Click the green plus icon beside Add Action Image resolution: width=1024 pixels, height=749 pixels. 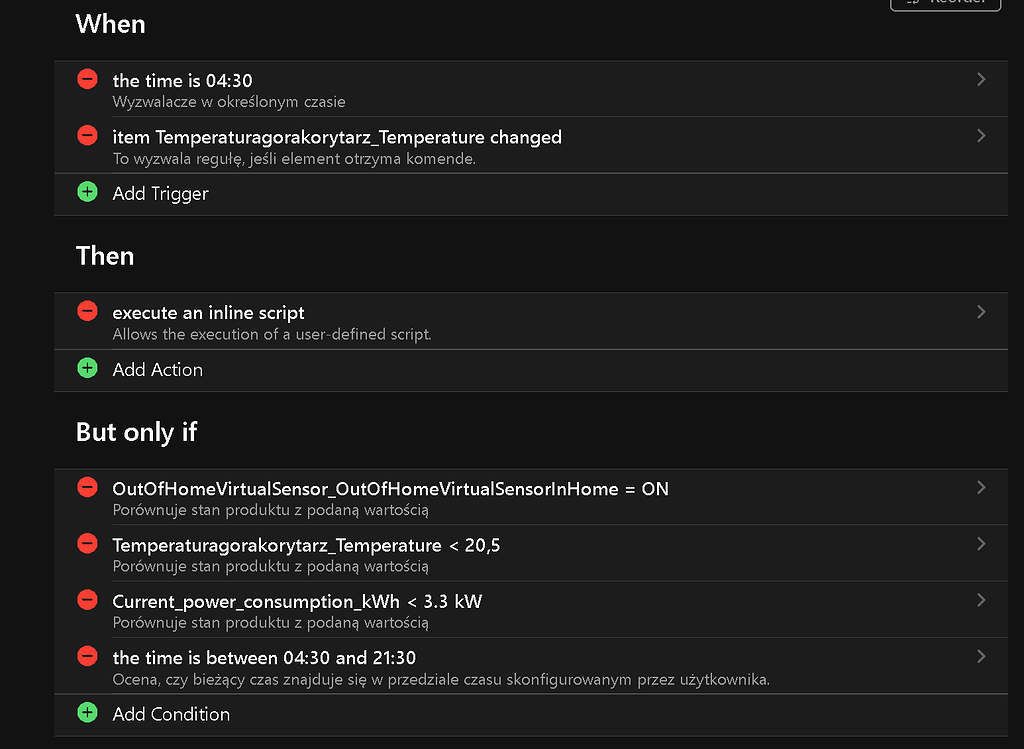87,369
